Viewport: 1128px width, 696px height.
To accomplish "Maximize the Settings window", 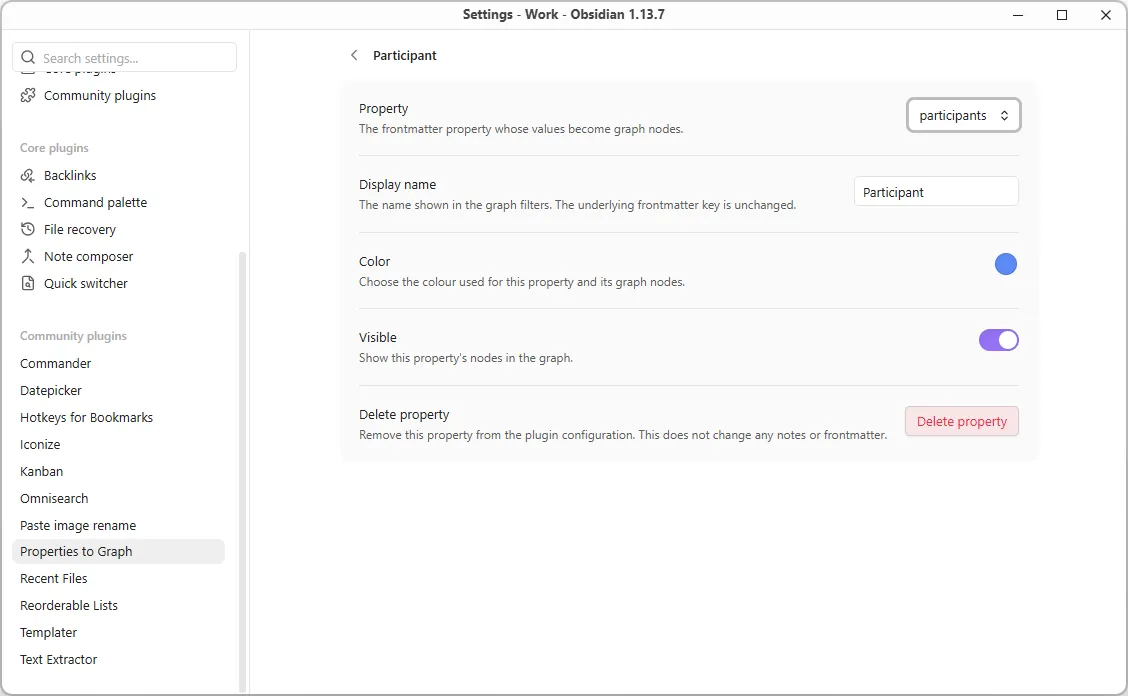I will pyautogui.click(x=1062, y=15).
